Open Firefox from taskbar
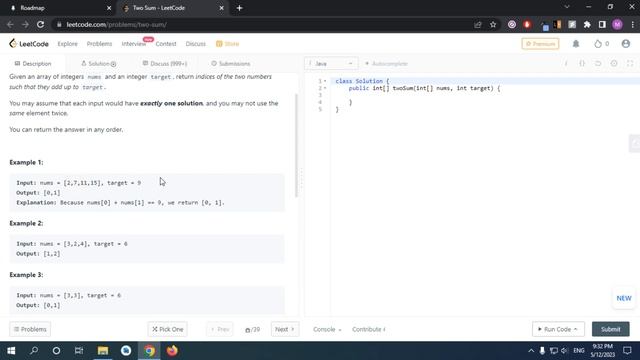 click(172, 351)
